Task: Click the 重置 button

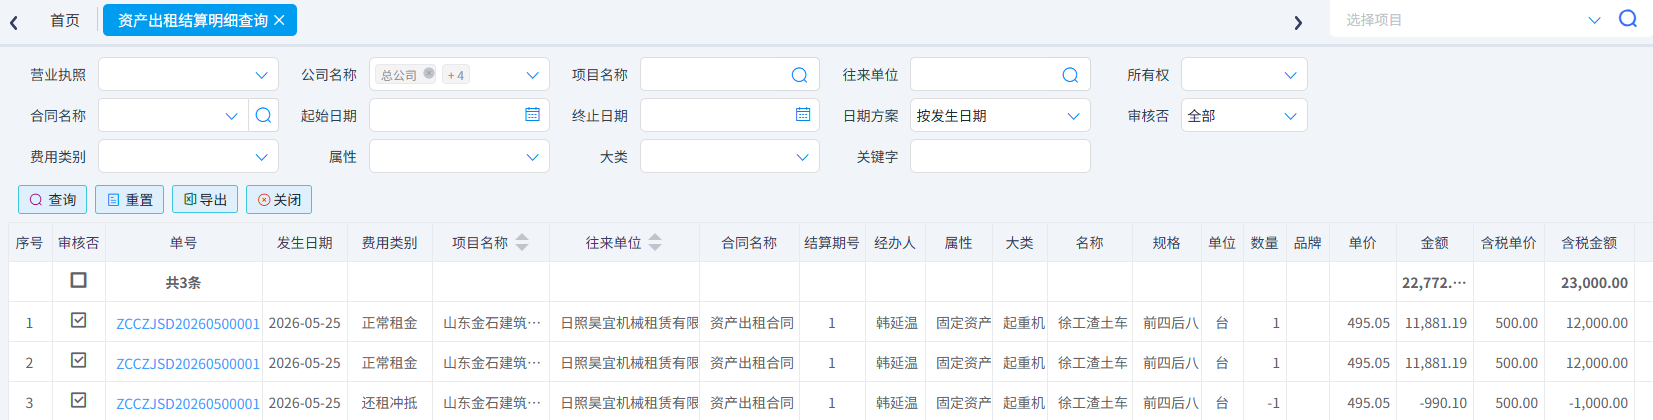Action: coord(129,200)
